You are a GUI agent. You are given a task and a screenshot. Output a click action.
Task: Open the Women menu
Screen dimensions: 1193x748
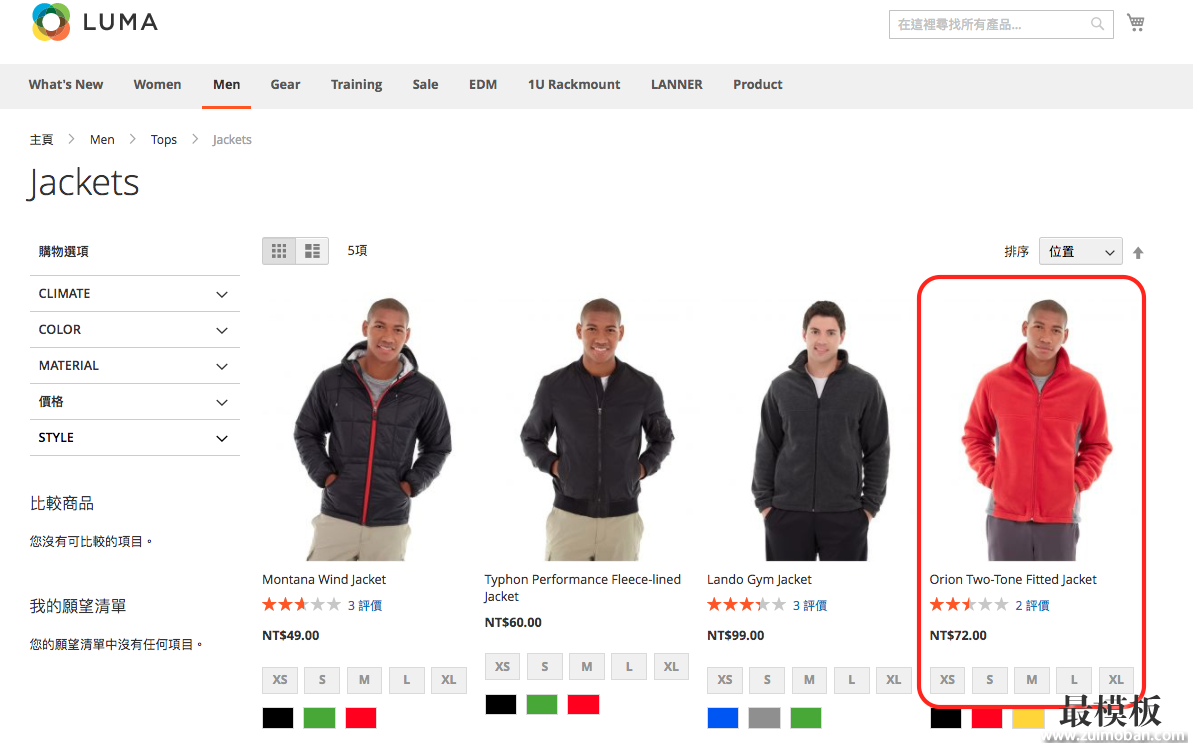point(157,84)
